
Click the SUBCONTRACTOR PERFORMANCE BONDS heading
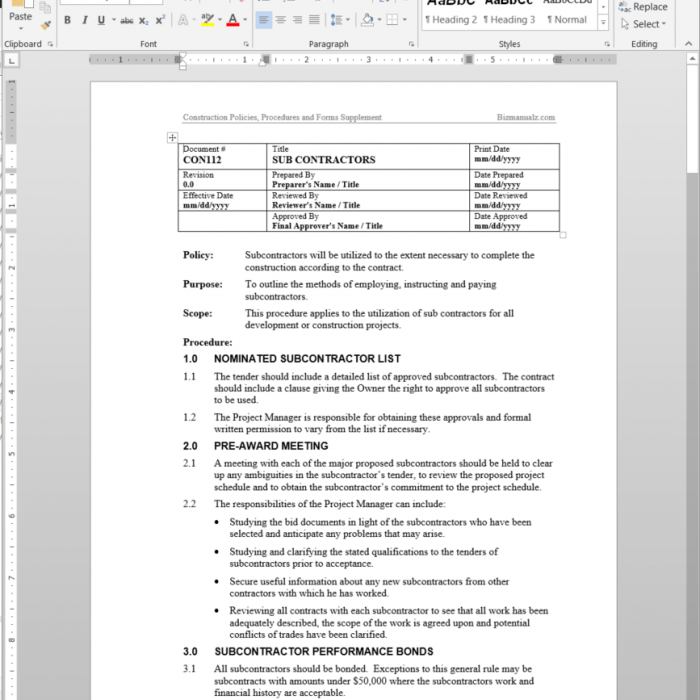[x=324, y=652]
